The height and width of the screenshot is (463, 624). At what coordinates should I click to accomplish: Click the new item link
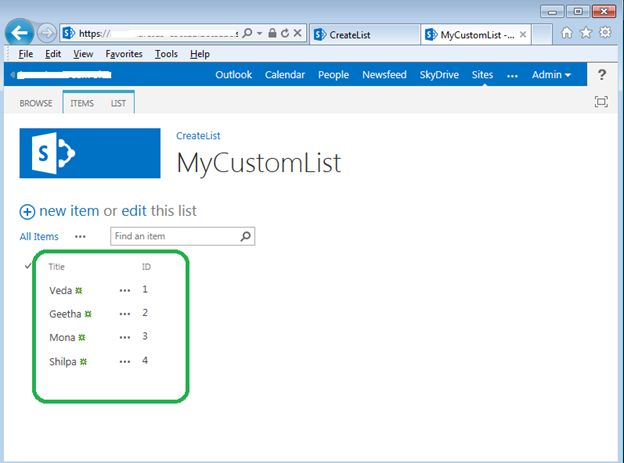[69, 211]
